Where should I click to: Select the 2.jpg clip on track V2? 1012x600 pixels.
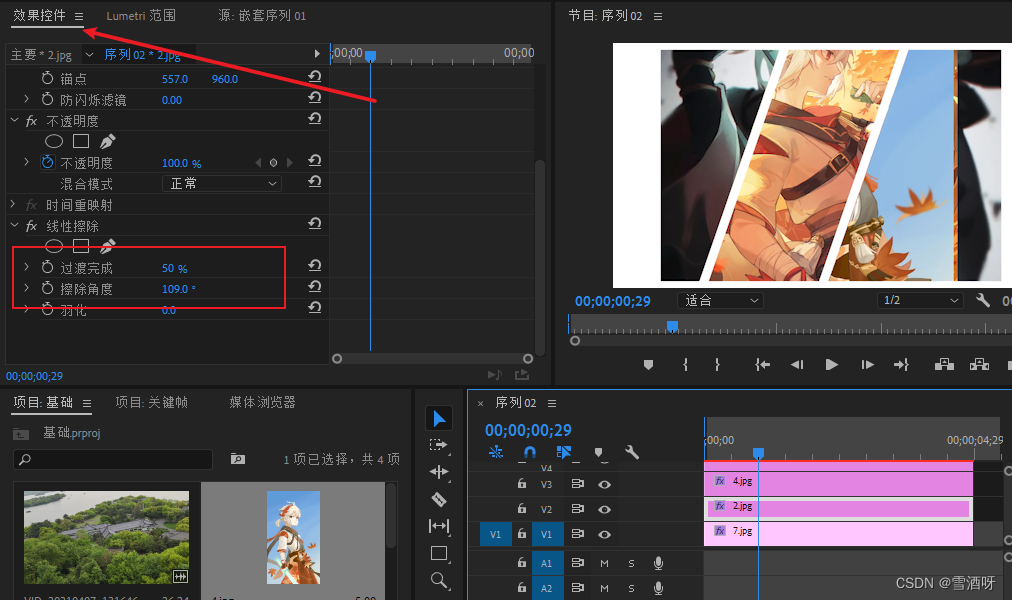pyautogui.click(x=838, y=508)
